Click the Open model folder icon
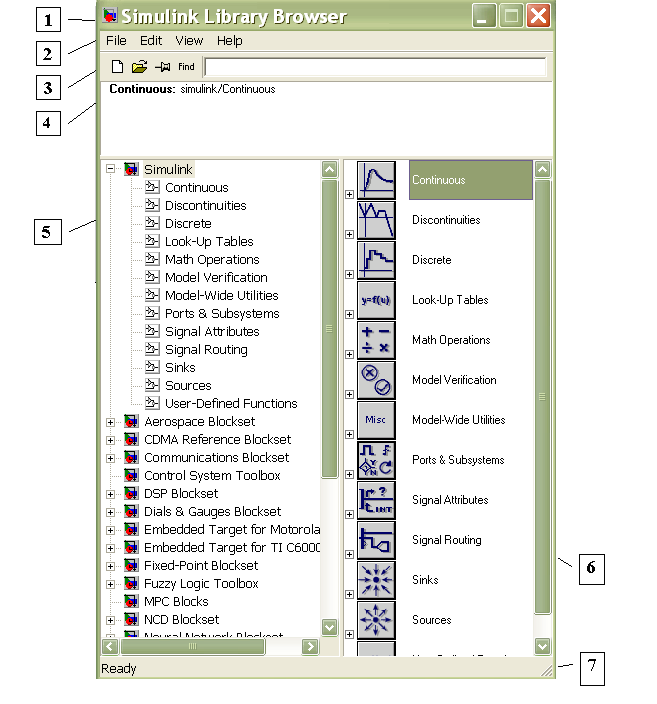 coord(139,67)
